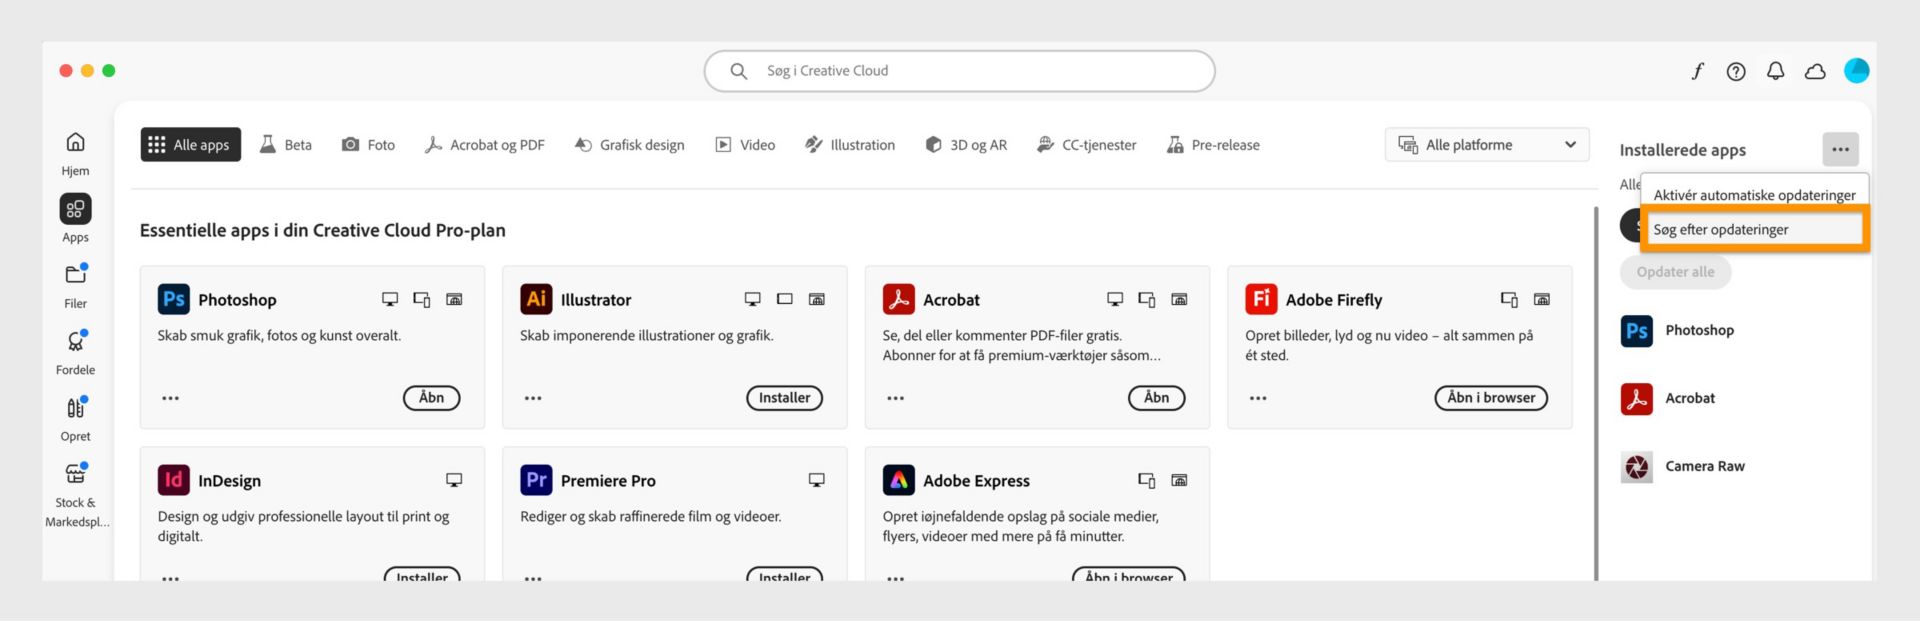Click the Premiere Pro Pr icon
The image size is (1920, 621).
536,480
